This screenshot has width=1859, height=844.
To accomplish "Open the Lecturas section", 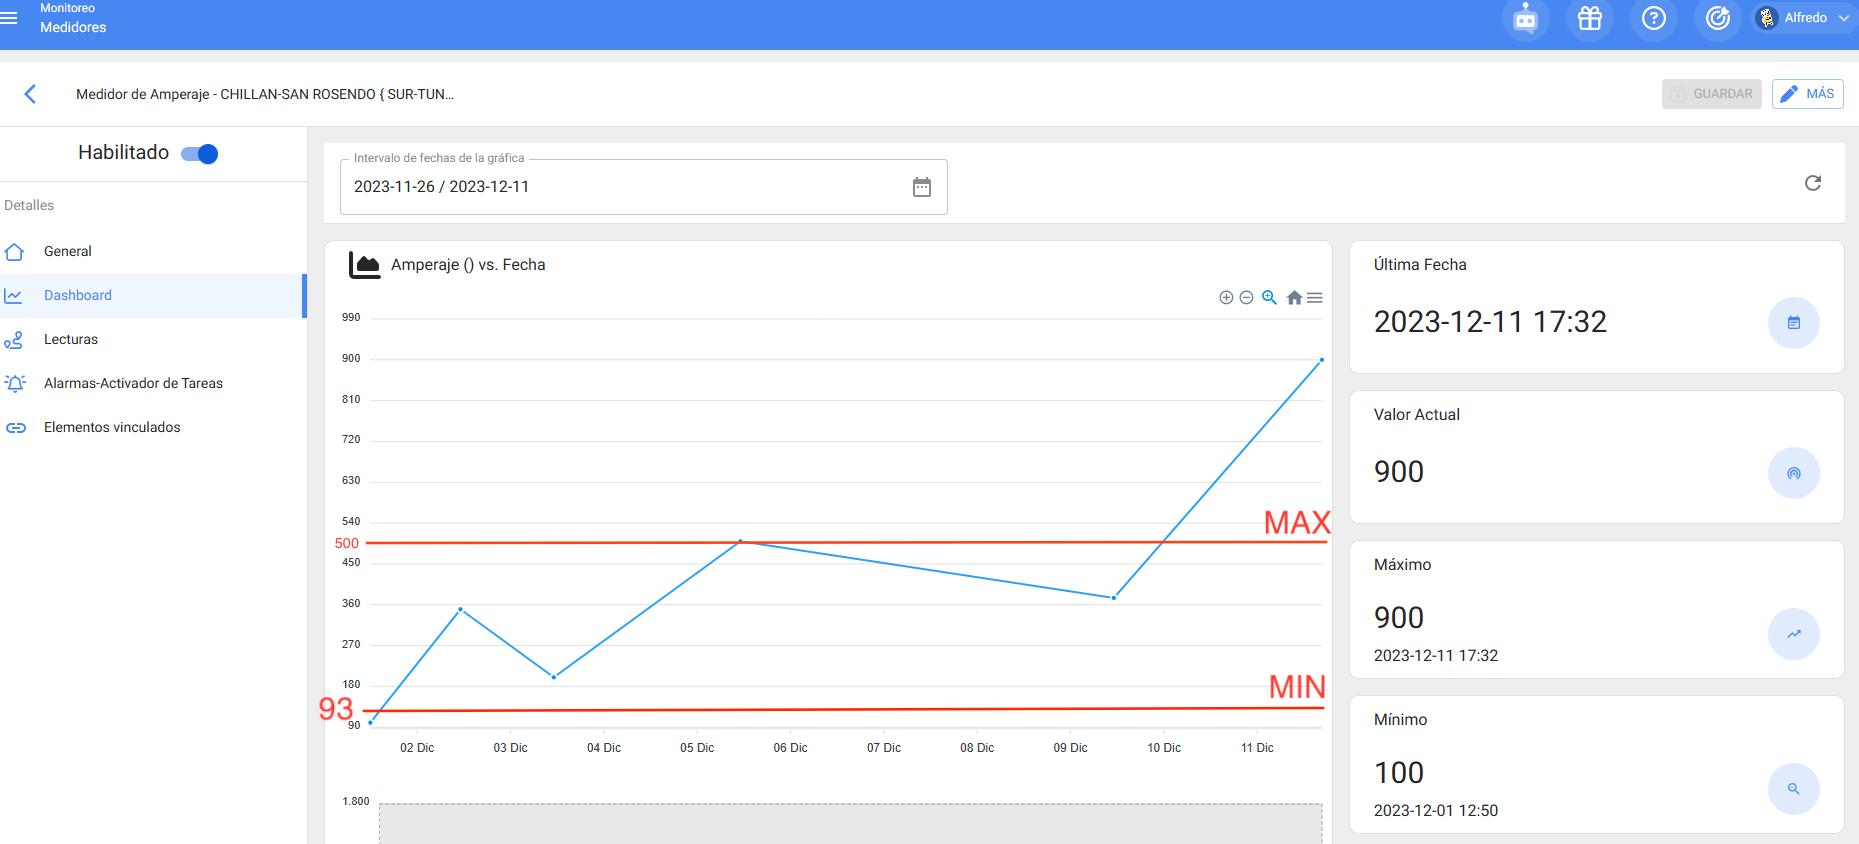I will pos(71,339).
